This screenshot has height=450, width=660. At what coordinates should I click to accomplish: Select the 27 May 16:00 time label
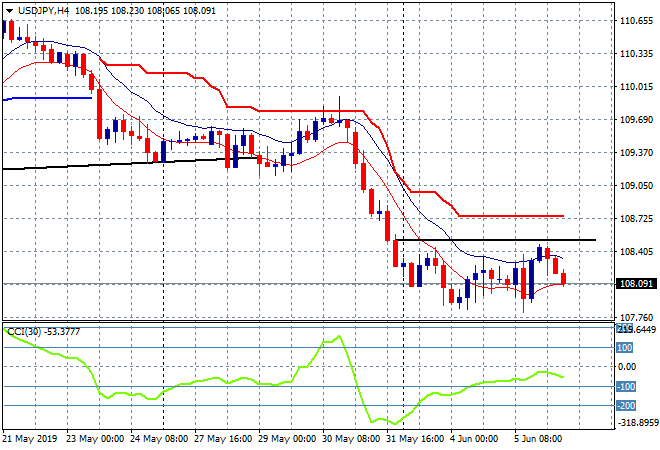[223, 439]
